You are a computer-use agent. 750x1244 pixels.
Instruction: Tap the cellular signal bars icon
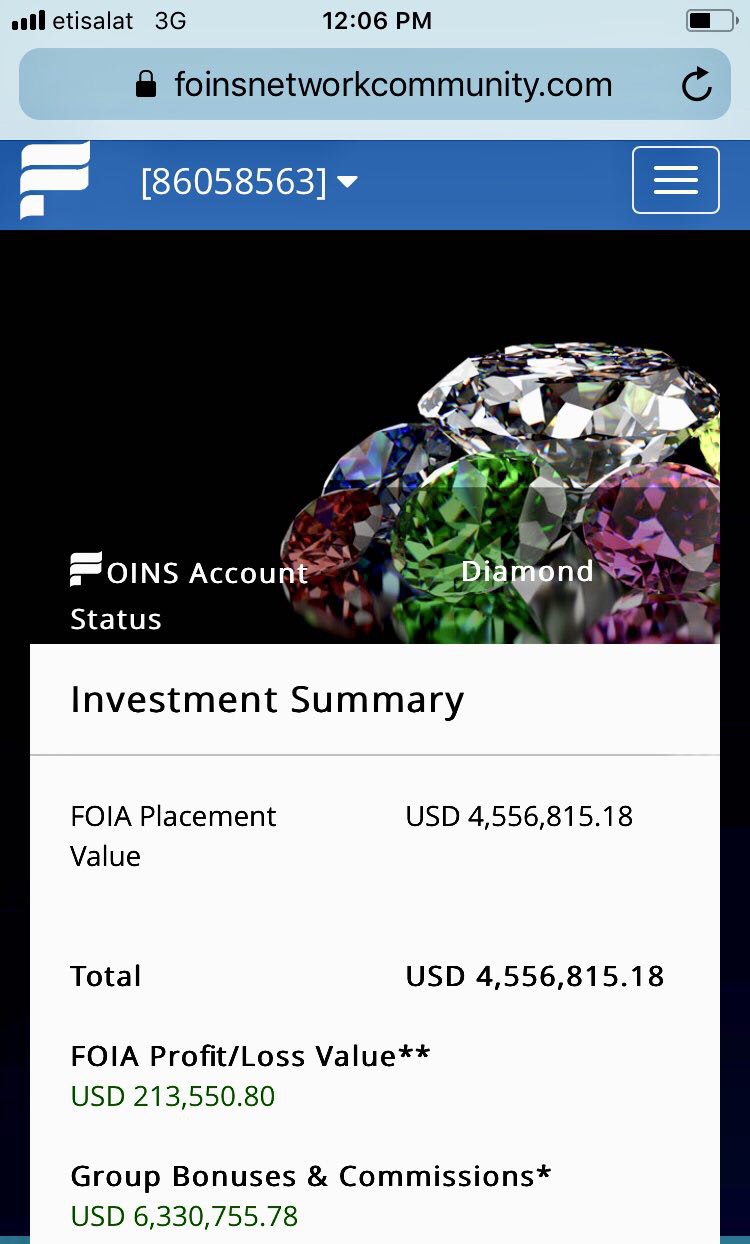pyautogui.click(x=28, y=21)
